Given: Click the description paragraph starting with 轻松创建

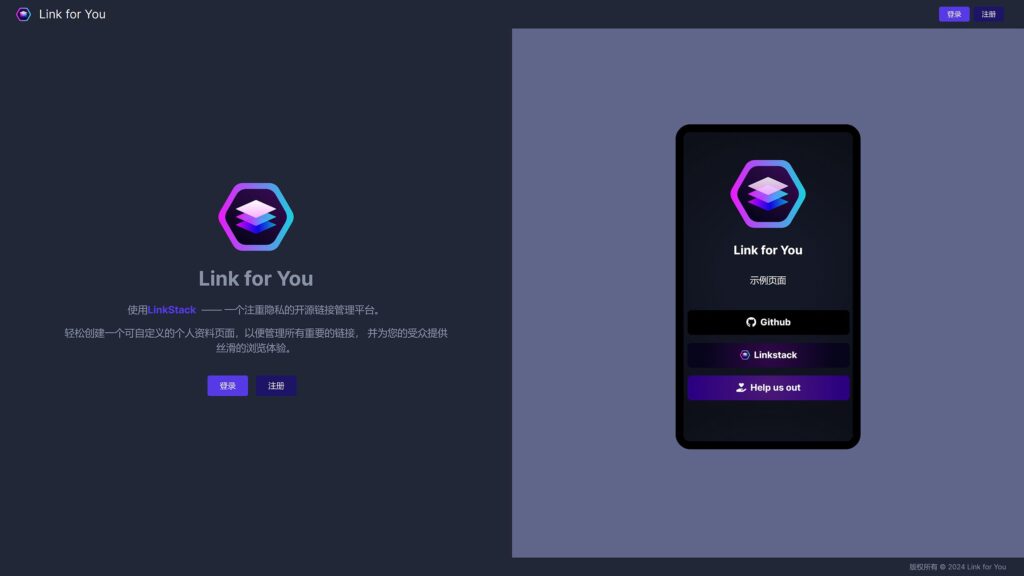Looking at the screenshot, I should pyautogui.click(x=256, y=340).
